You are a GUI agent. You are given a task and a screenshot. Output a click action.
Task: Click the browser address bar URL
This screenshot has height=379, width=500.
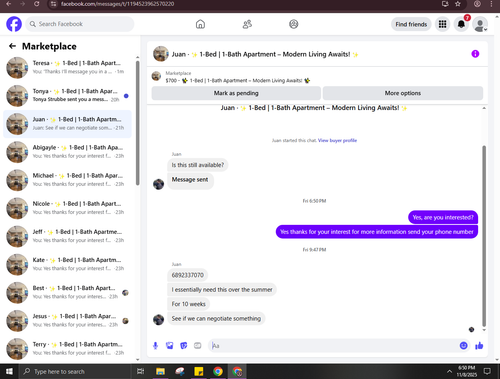tap(117, 4)
